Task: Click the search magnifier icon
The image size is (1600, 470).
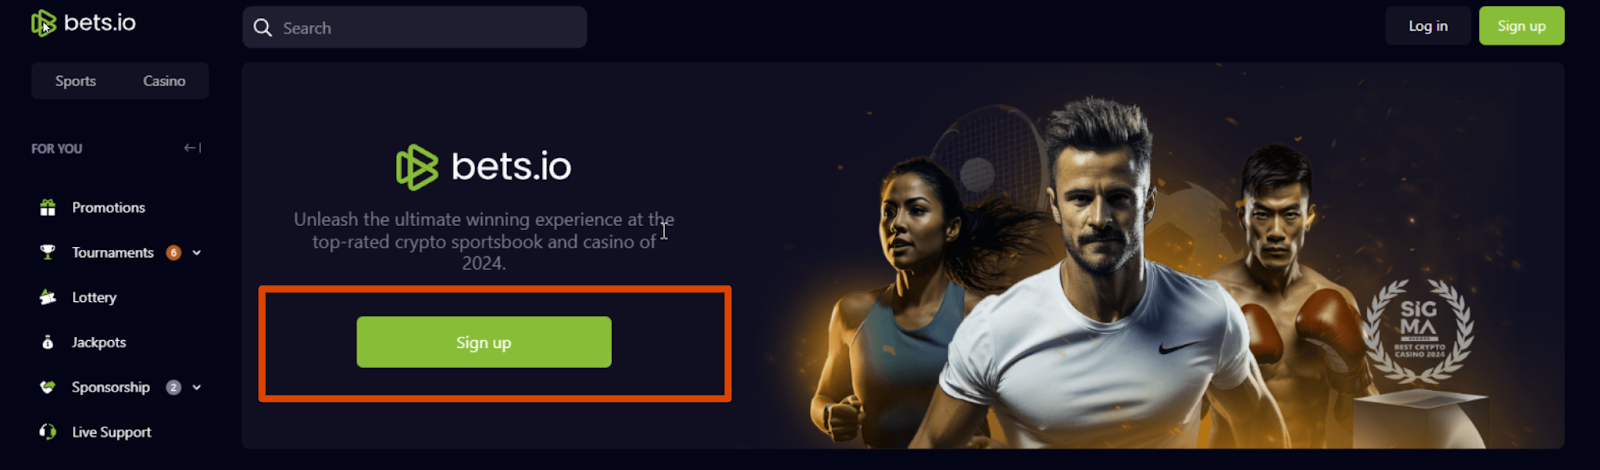Action: click(263, 28)
